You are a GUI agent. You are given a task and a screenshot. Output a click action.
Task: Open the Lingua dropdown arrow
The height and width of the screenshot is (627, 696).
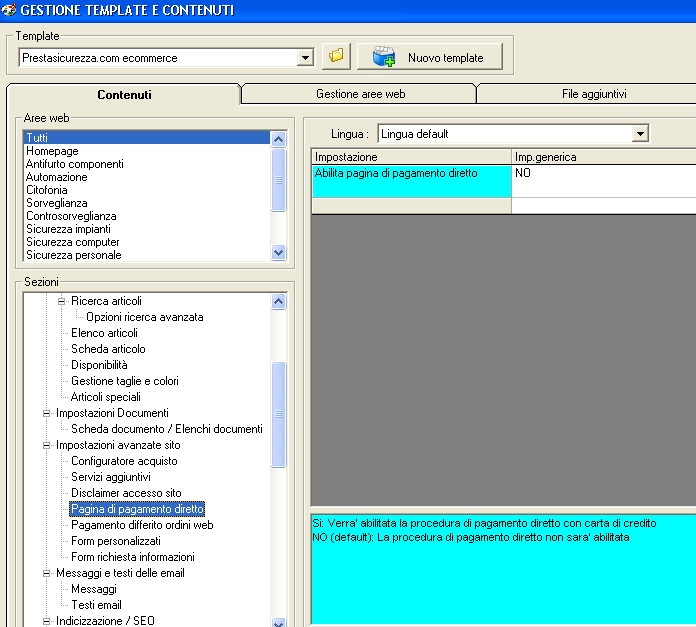click(x=640, y=134)
